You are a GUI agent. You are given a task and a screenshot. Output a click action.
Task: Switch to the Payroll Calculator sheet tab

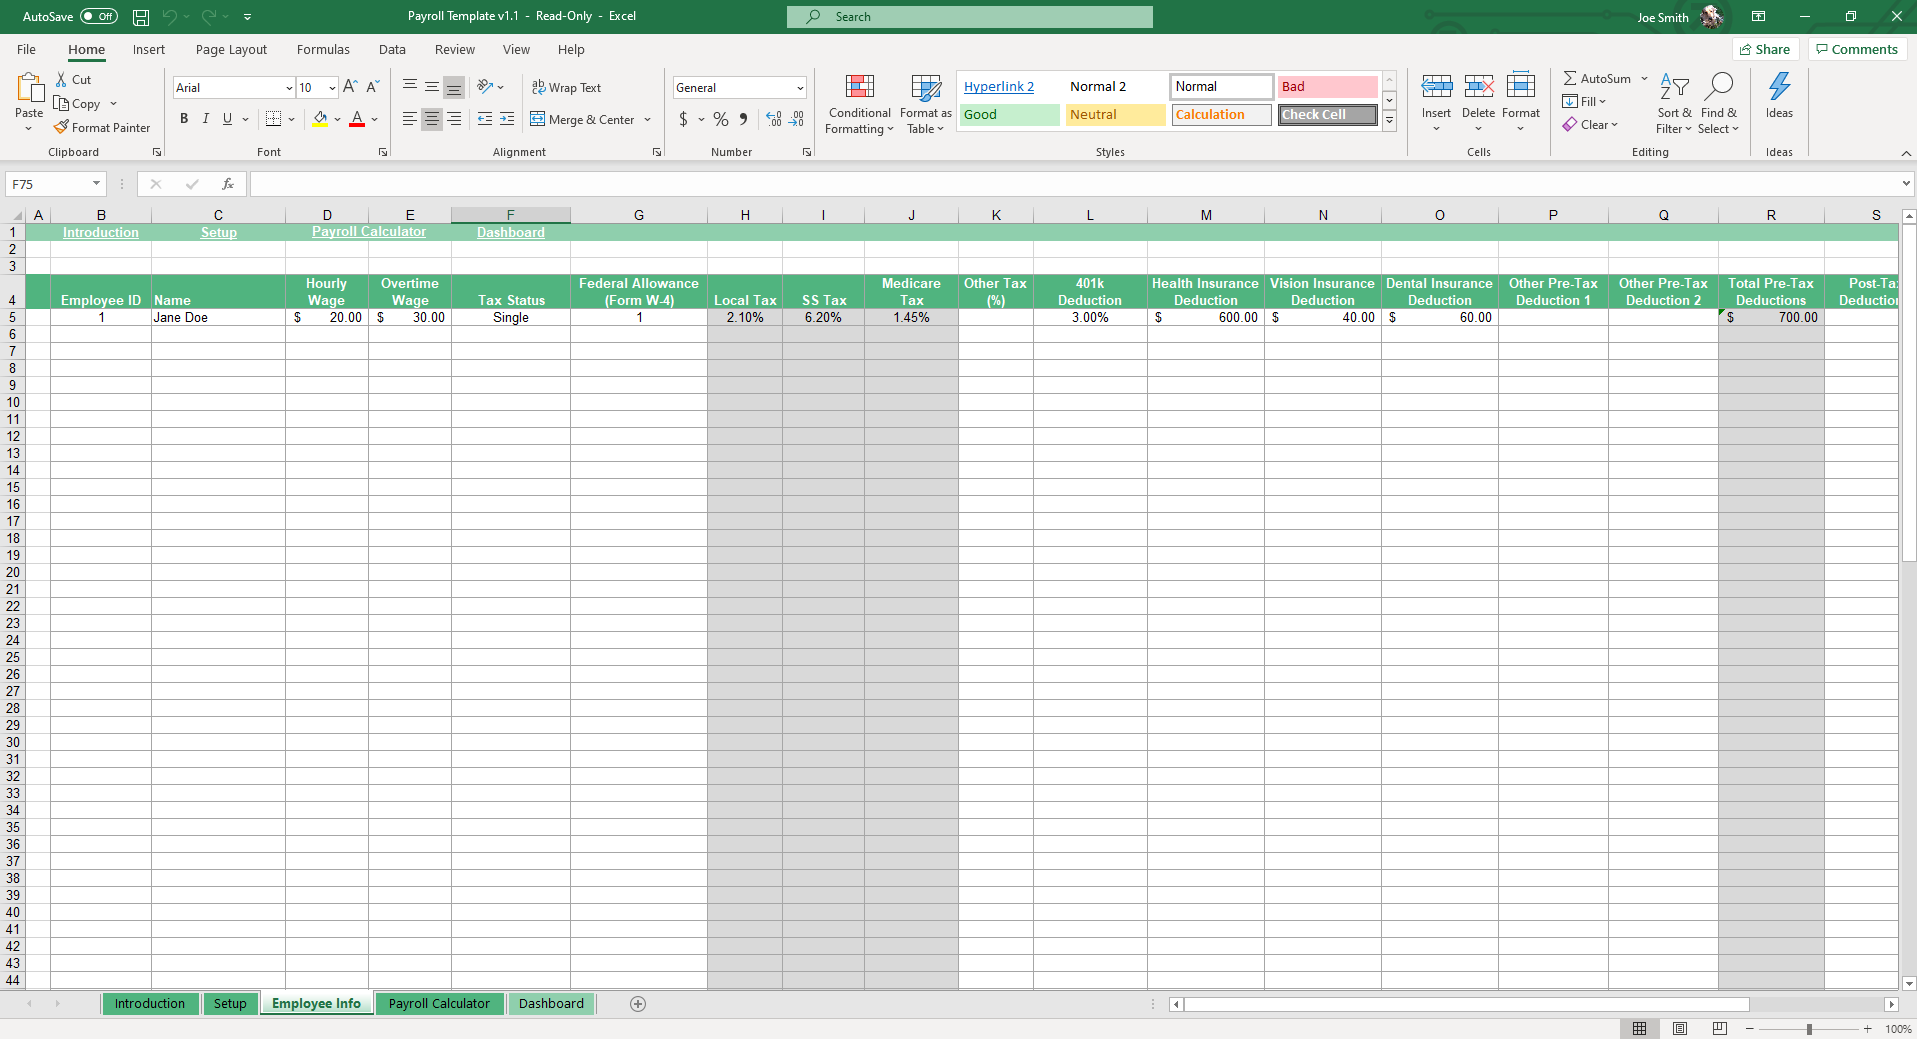click(x=439, y=1004)
